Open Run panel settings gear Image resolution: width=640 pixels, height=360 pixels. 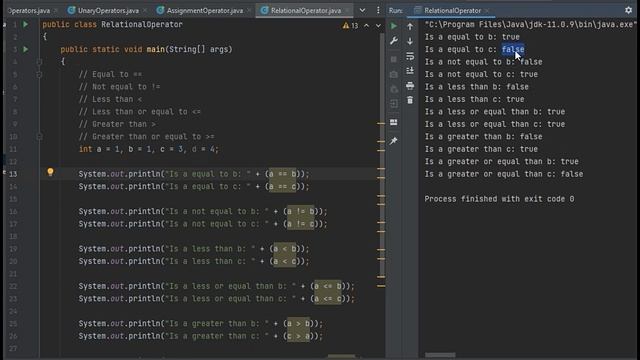point(629,10)
